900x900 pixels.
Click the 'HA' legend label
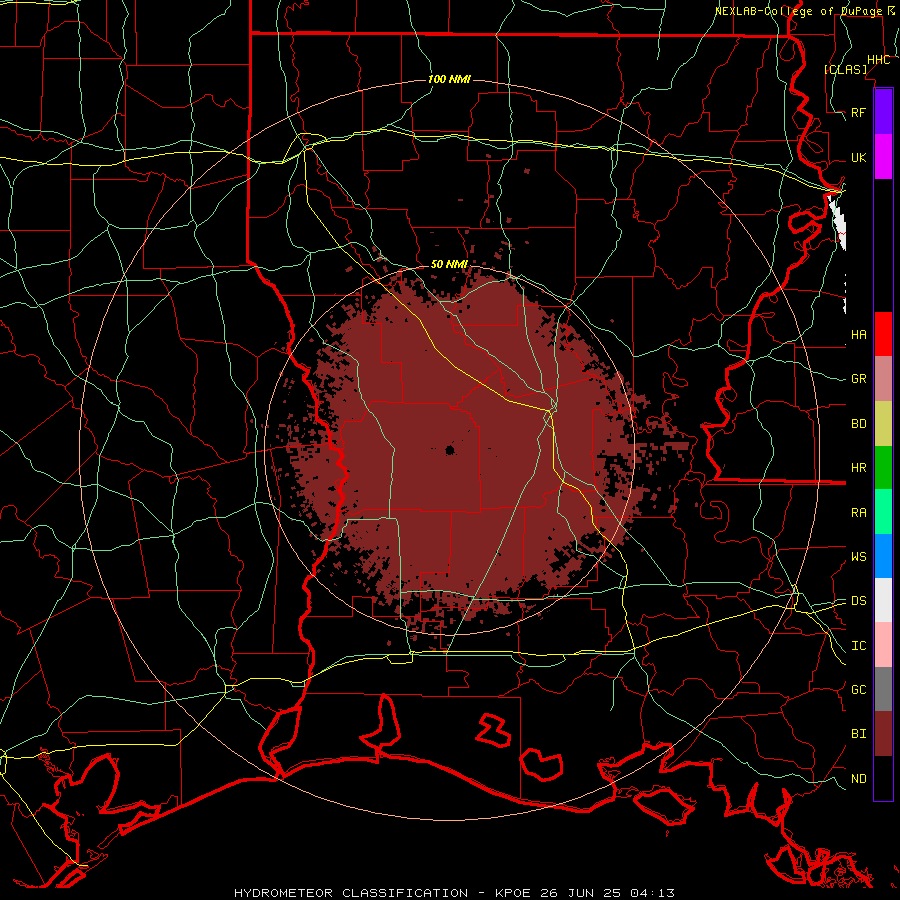tap(859, 335)
